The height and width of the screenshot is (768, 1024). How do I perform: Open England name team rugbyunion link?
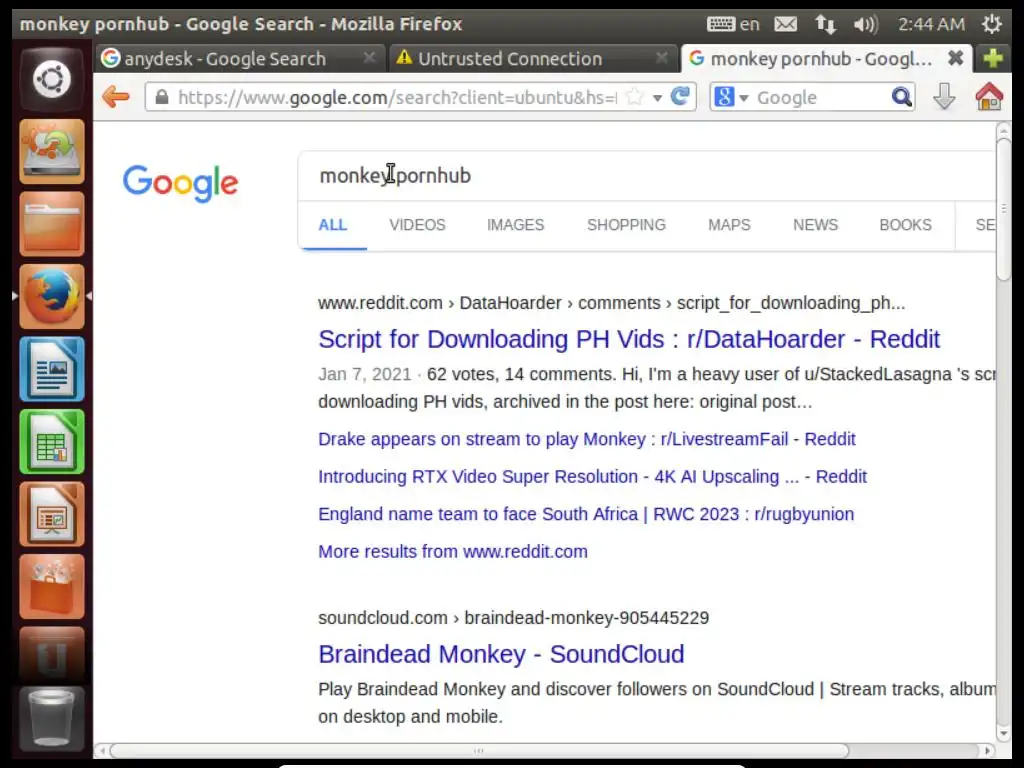coord(586,514)
